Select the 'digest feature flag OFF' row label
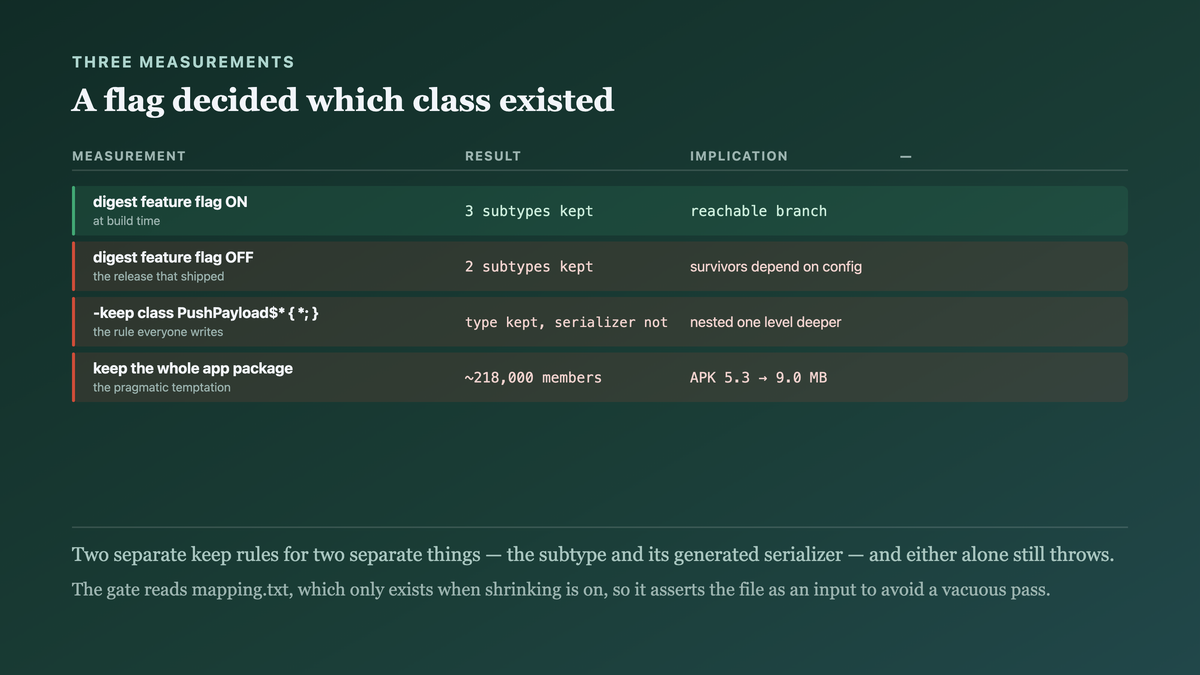This screenshot has height=675, width=1200. [173, 257]
